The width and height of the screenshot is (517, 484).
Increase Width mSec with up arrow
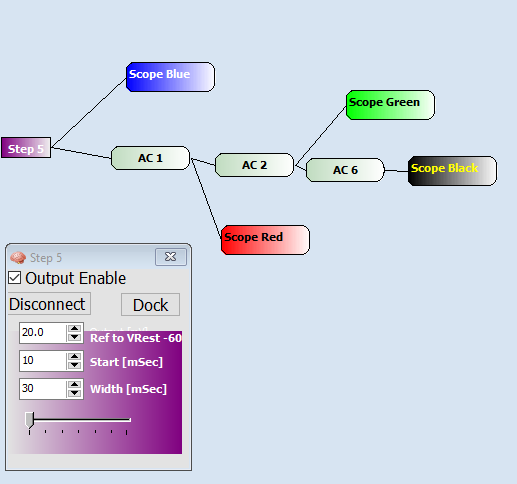point(74,384)
